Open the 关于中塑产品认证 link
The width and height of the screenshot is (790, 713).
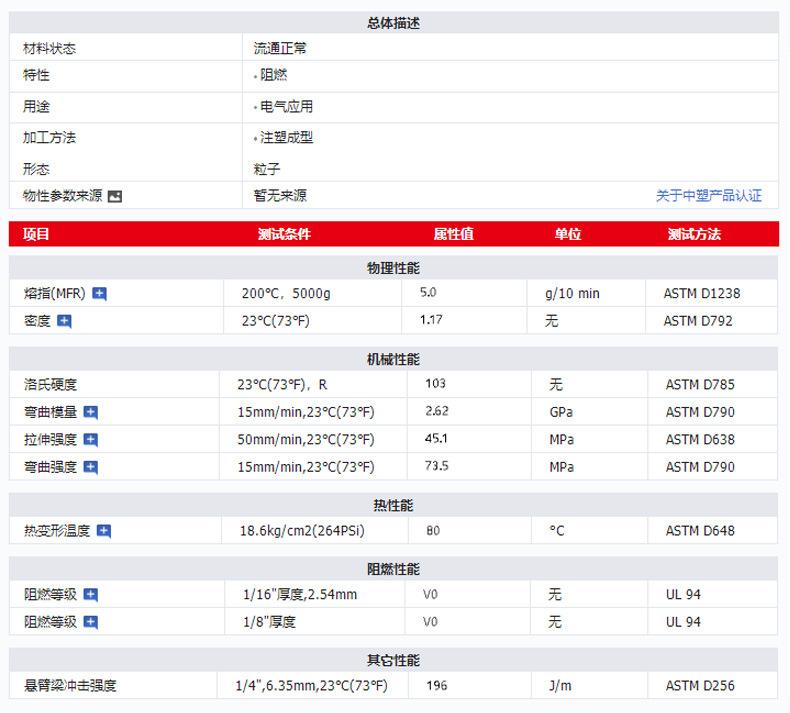tap(708, 196)
